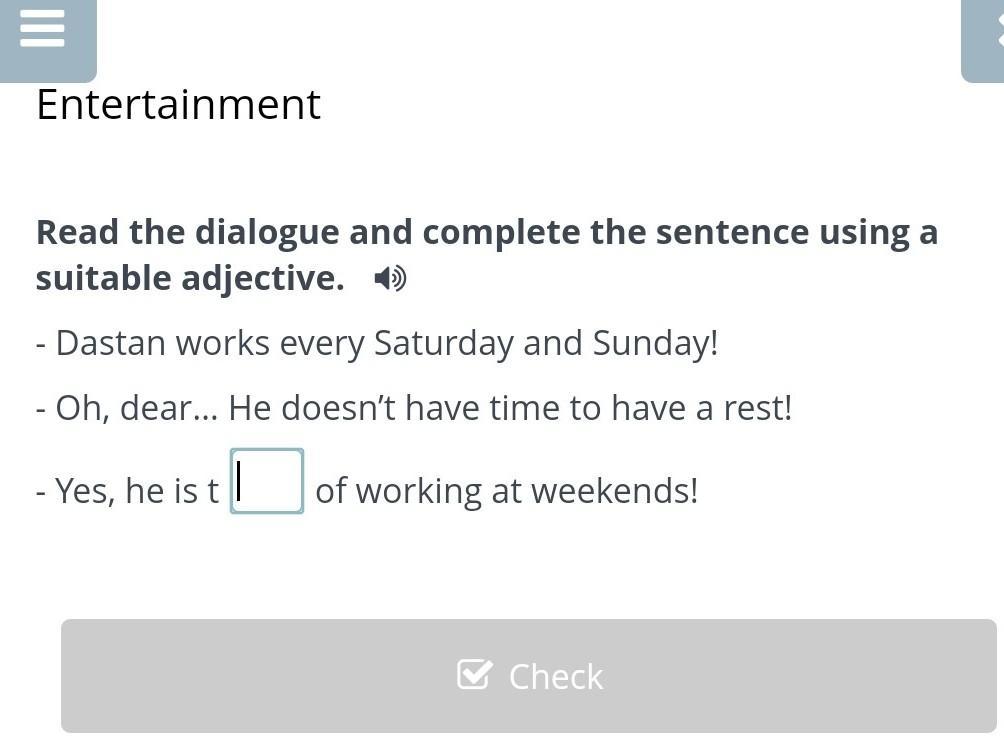Play the audio with the speaker icon
The height and width of the screenshot is (738, 1004).
pos(390,278)
